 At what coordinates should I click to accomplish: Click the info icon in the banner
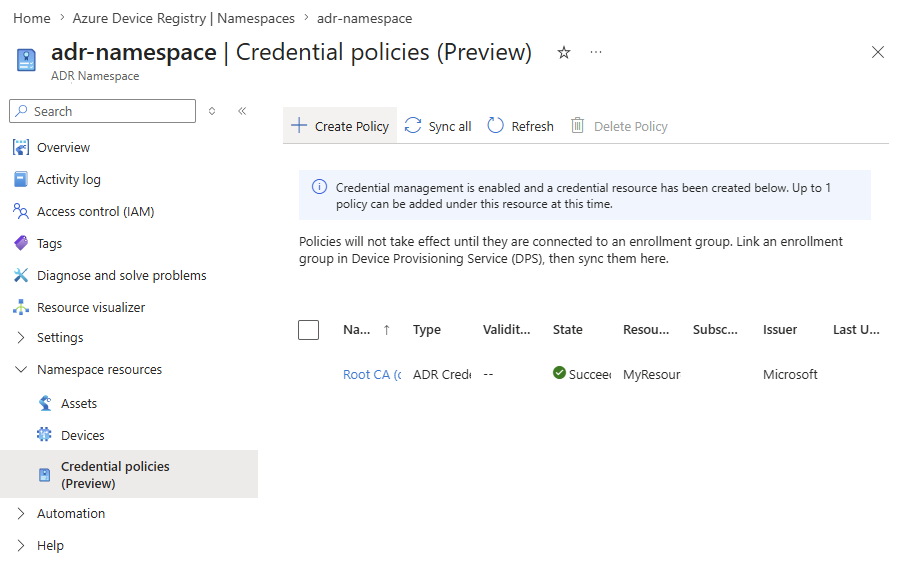pyautogui.click(x=319, y=187)
